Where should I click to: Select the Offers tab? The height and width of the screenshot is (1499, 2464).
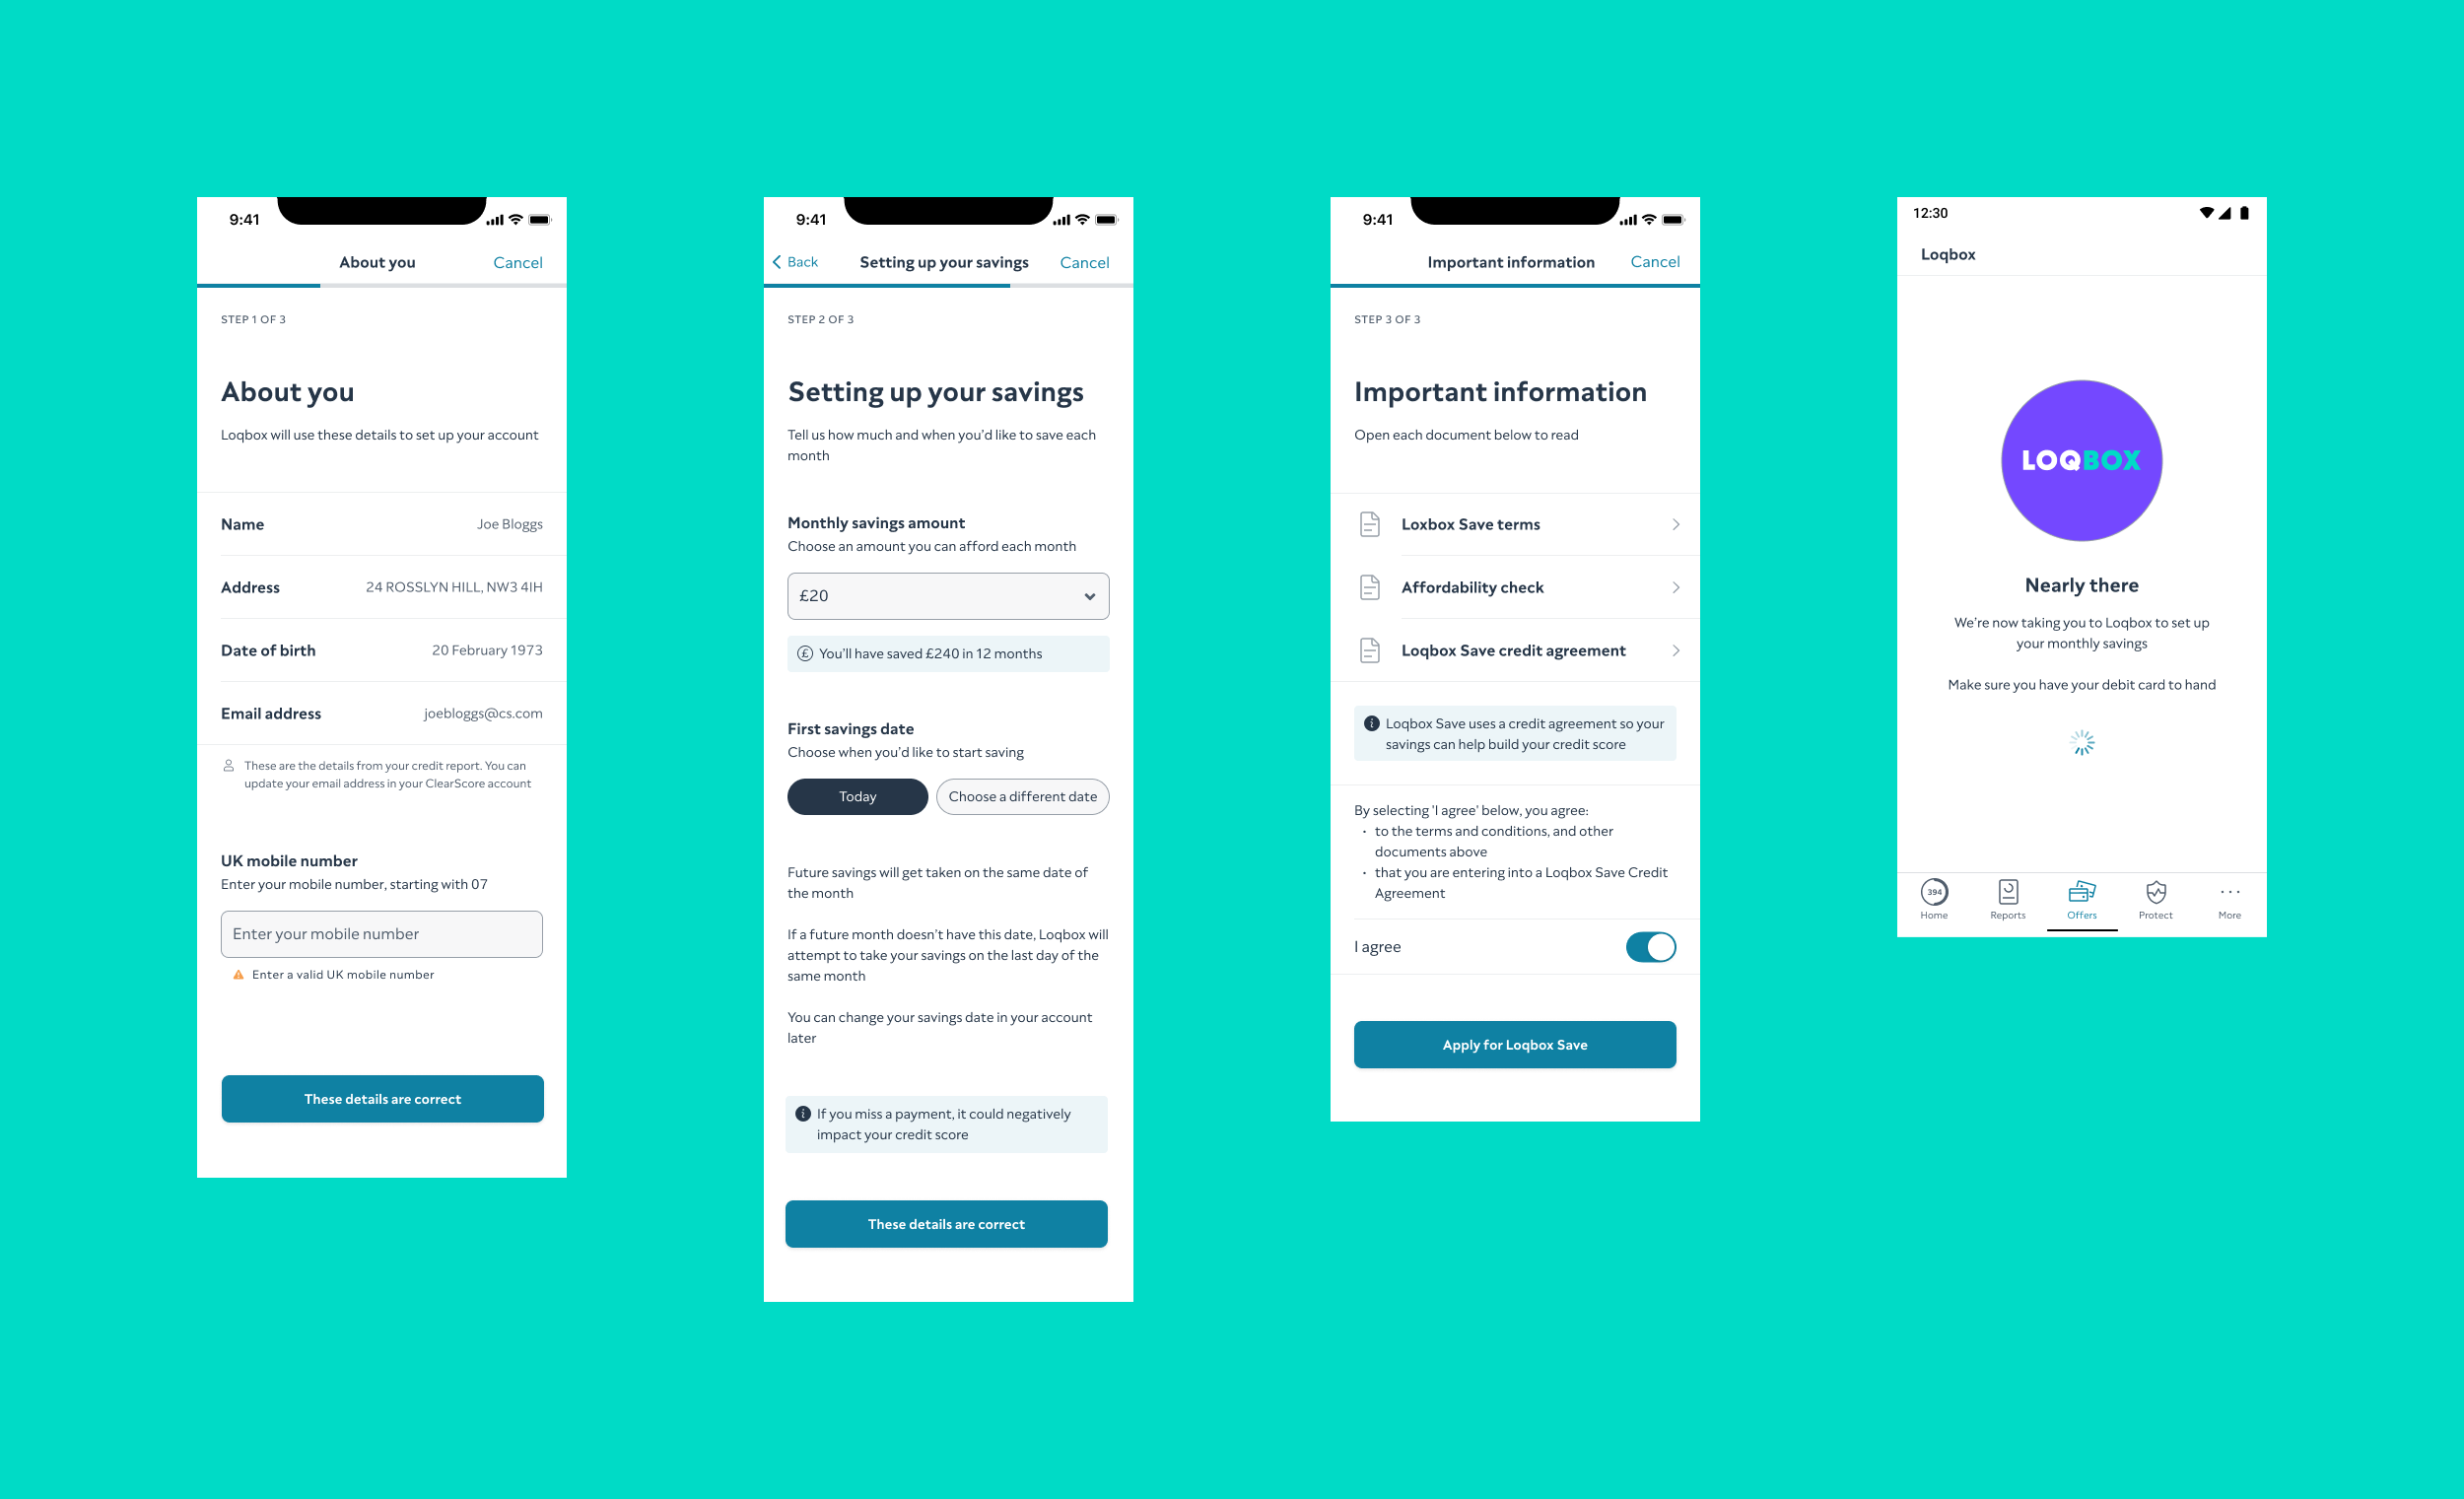pos(2082,899)
